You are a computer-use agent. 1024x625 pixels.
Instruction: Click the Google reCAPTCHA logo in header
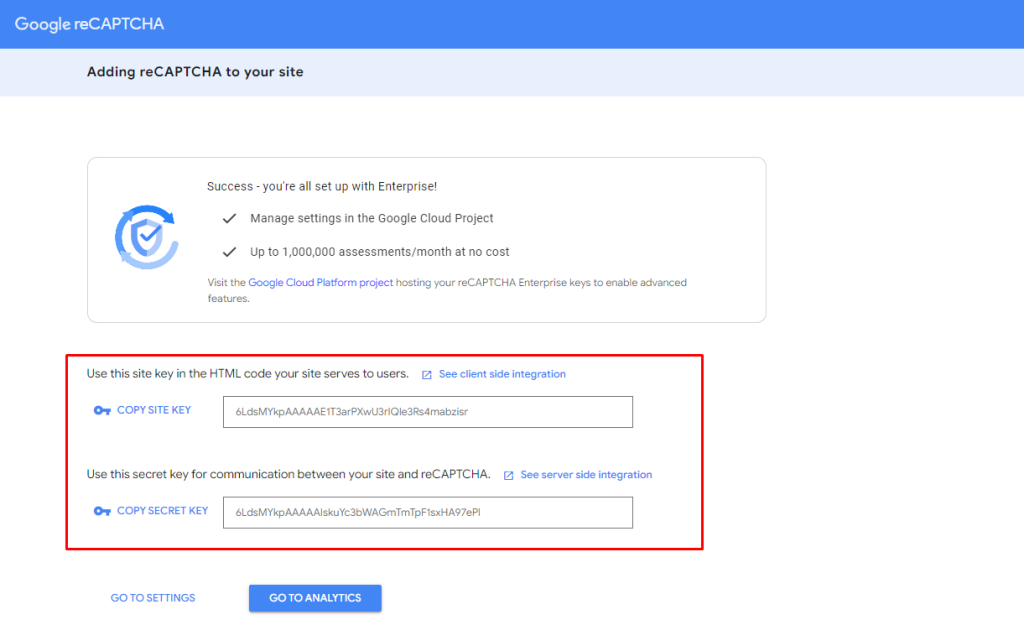click(x=89, y=23)
